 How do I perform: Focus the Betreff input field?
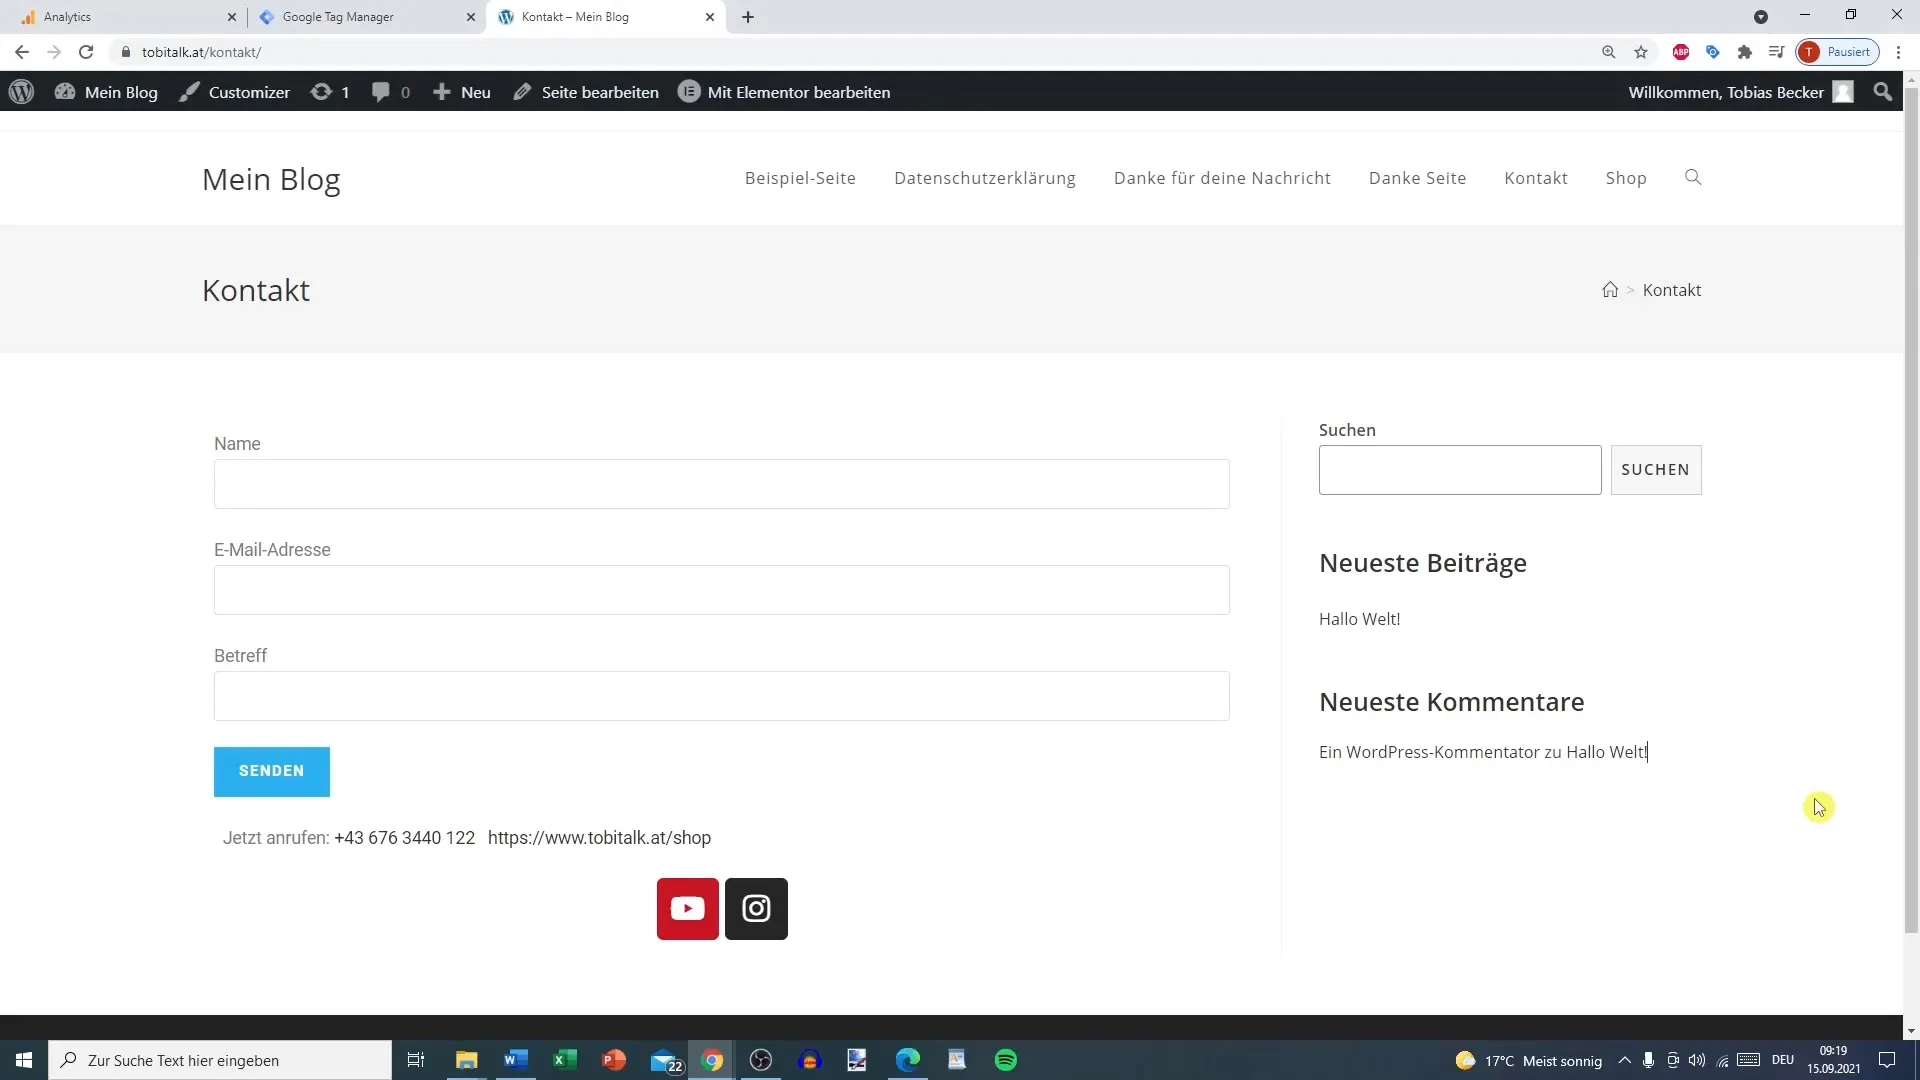coord(722,696)
